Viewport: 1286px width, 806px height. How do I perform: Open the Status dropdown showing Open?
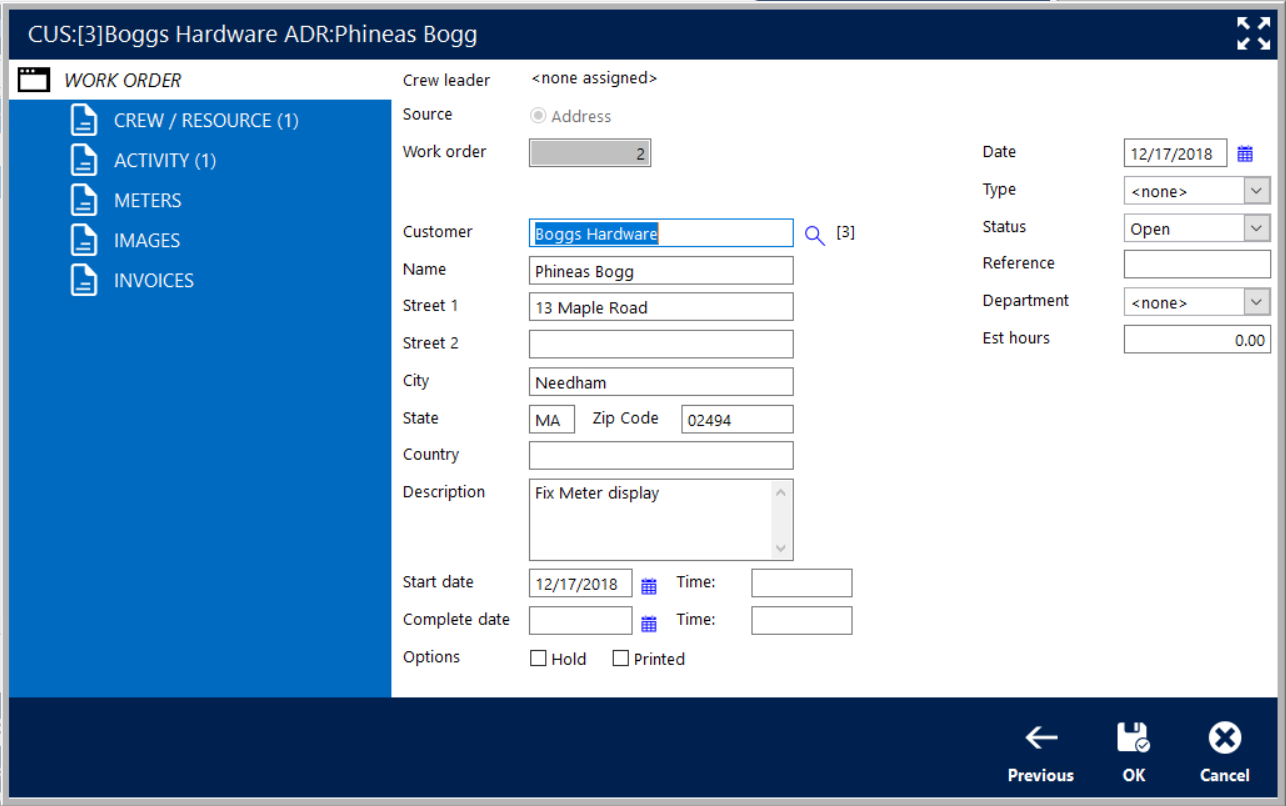pos(1256,229)
